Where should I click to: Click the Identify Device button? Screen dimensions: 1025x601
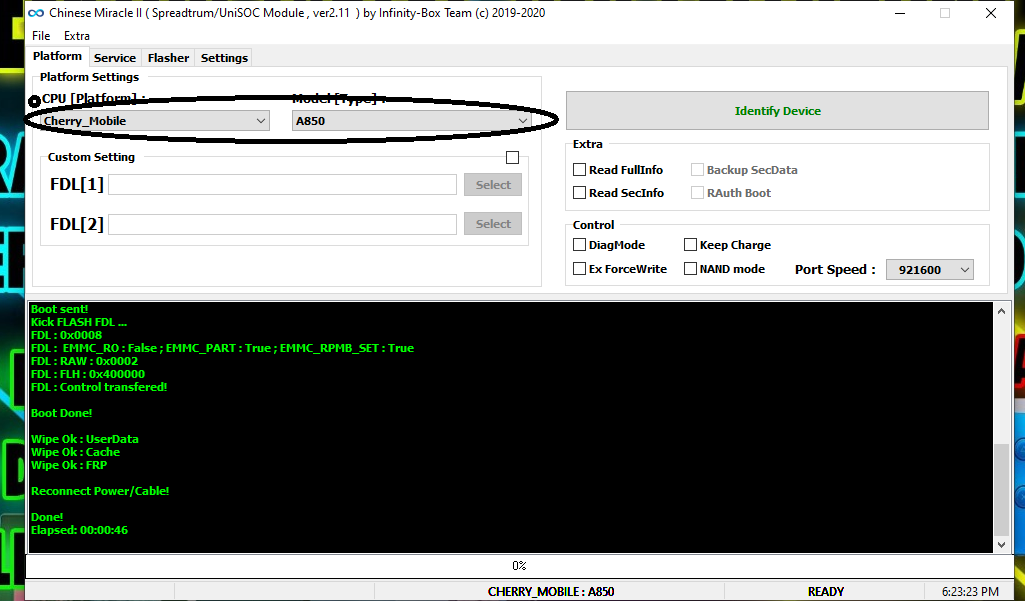coord(777,111)
